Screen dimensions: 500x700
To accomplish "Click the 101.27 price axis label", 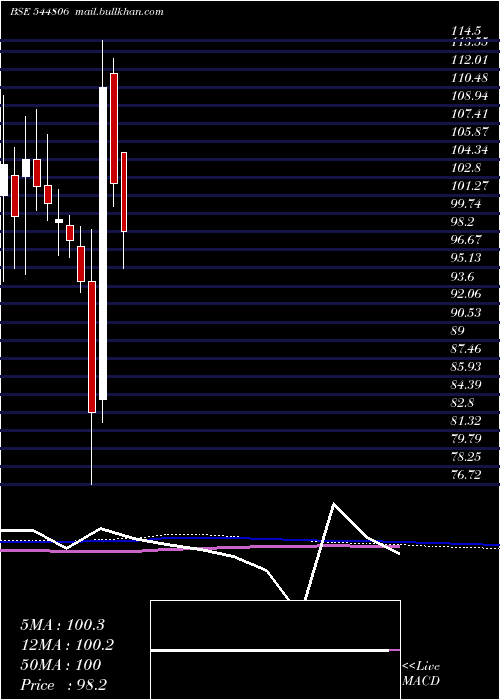I will point(469,186).
